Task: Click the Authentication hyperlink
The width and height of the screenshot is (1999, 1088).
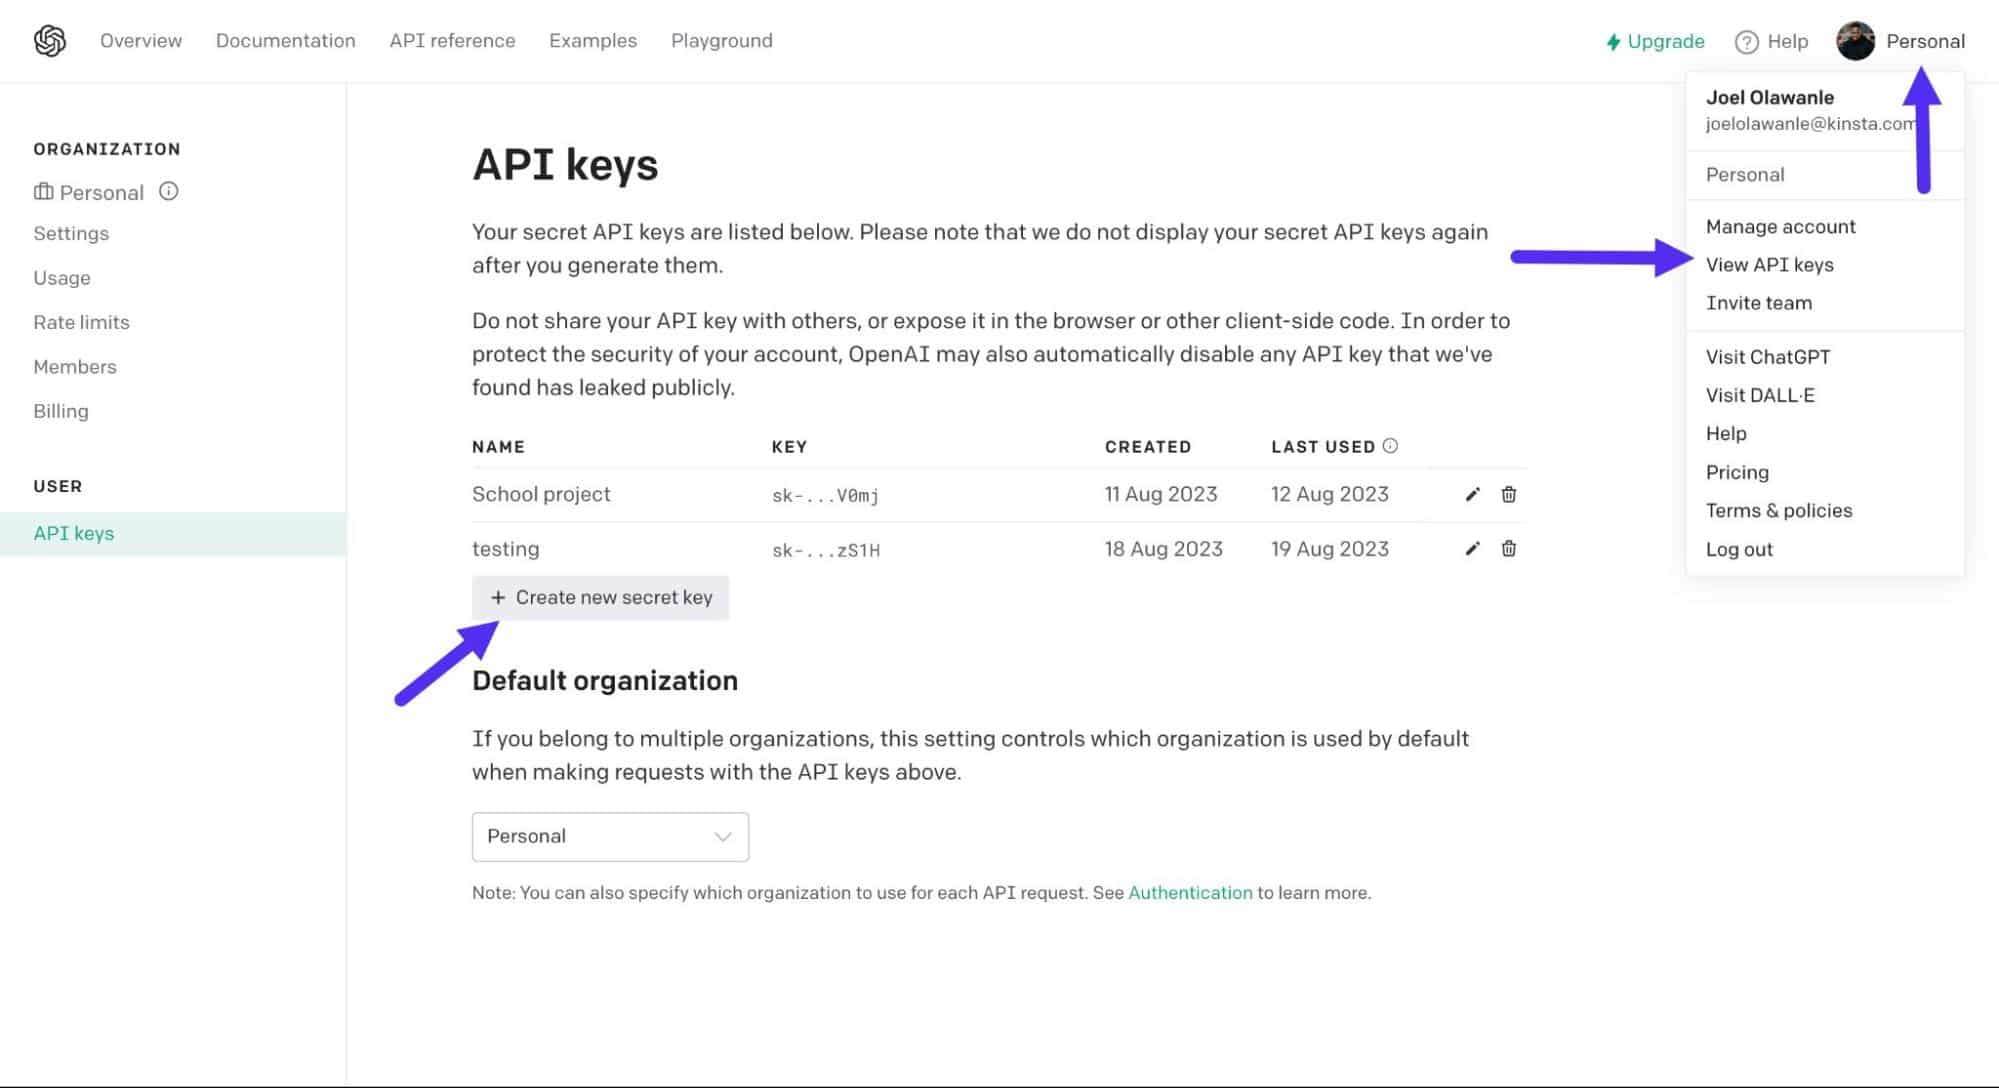Action: point(1188,891)
